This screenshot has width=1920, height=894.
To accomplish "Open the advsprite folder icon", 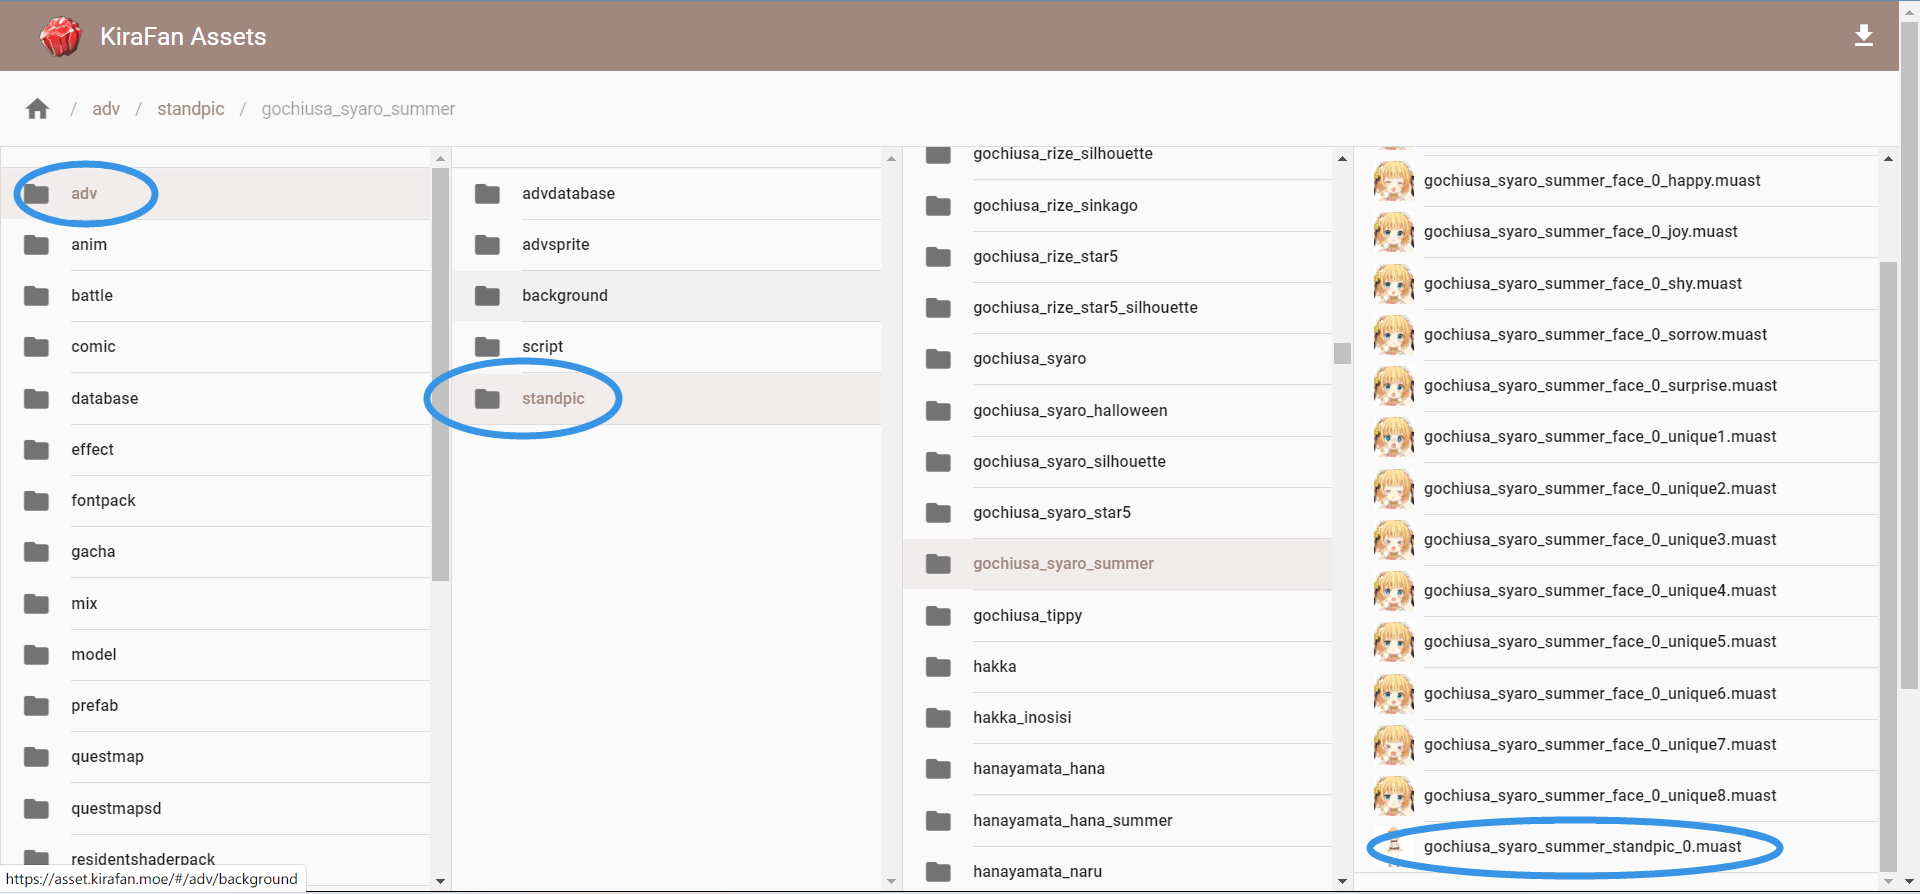I will point(488,245).
